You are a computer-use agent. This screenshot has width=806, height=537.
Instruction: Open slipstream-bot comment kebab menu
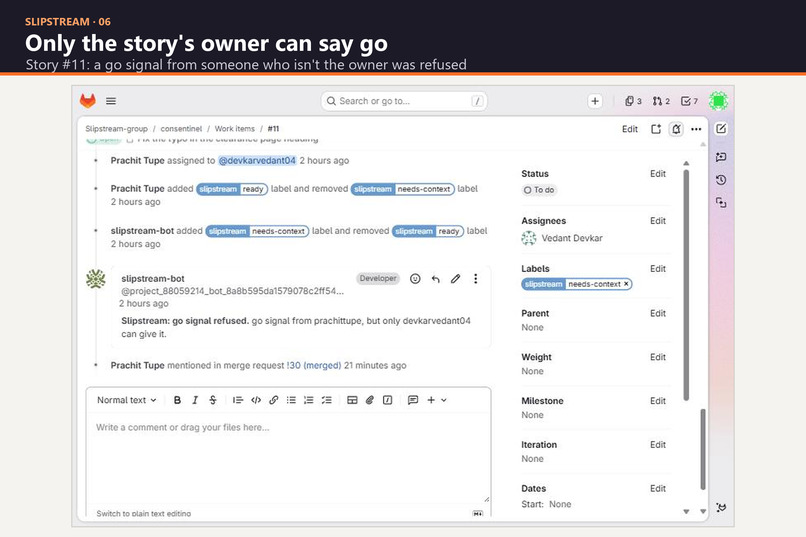tap(475, 279)
